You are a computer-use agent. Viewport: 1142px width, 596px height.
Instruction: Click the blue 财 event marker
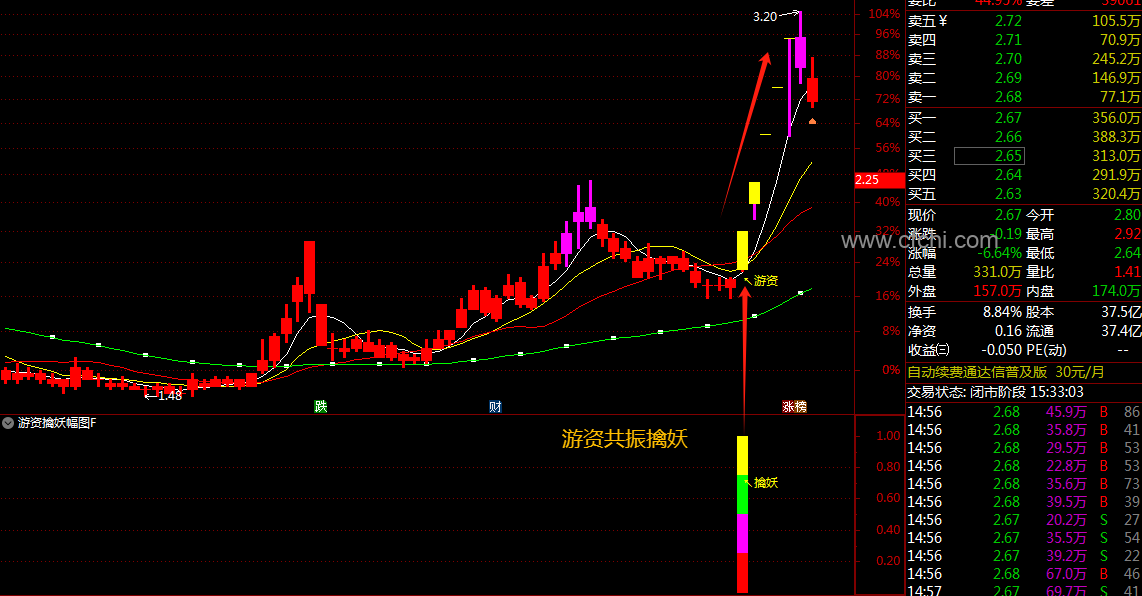pos(495,407)
